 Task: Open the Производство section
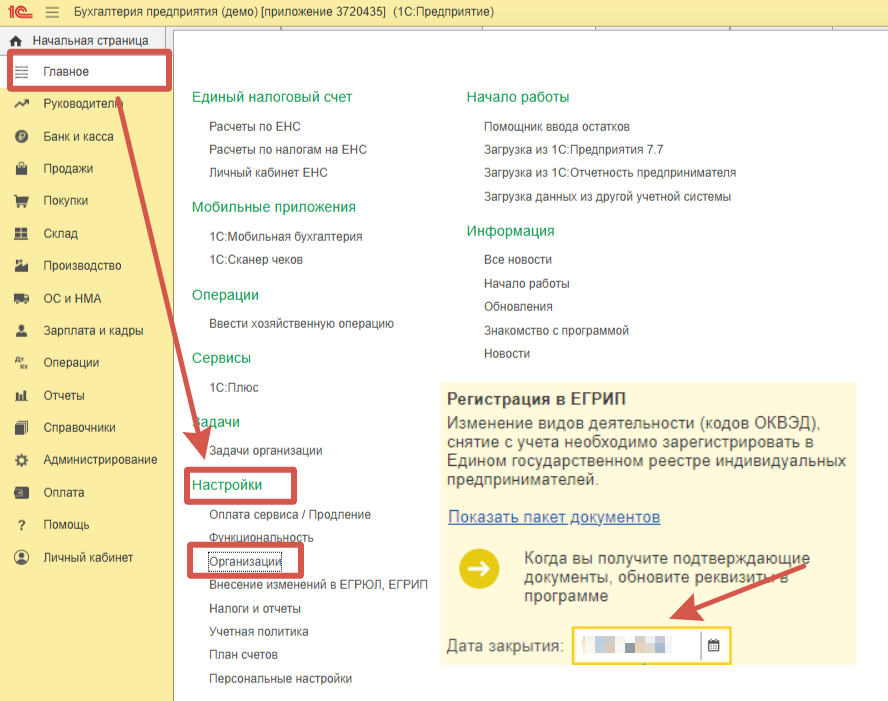[82, 266]
